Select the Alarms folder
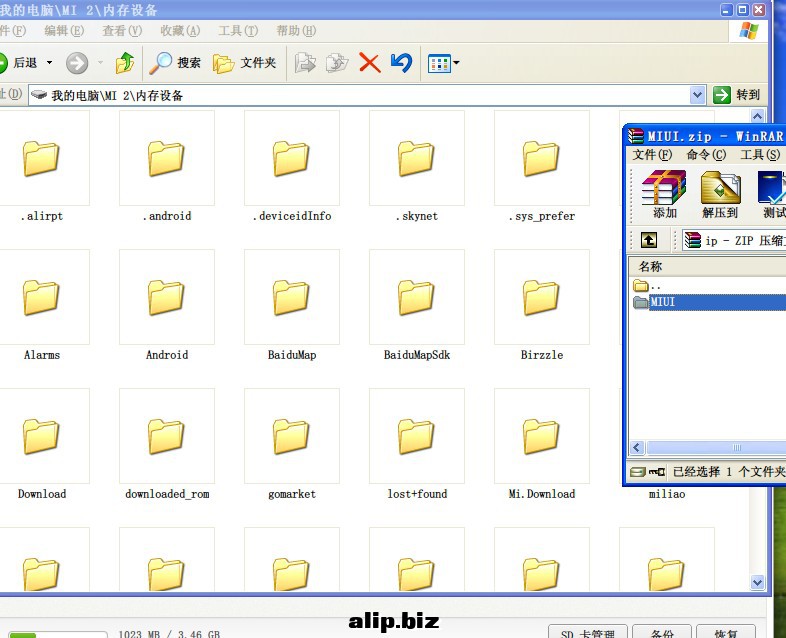786x638 pixels. [x=42, y=305]
